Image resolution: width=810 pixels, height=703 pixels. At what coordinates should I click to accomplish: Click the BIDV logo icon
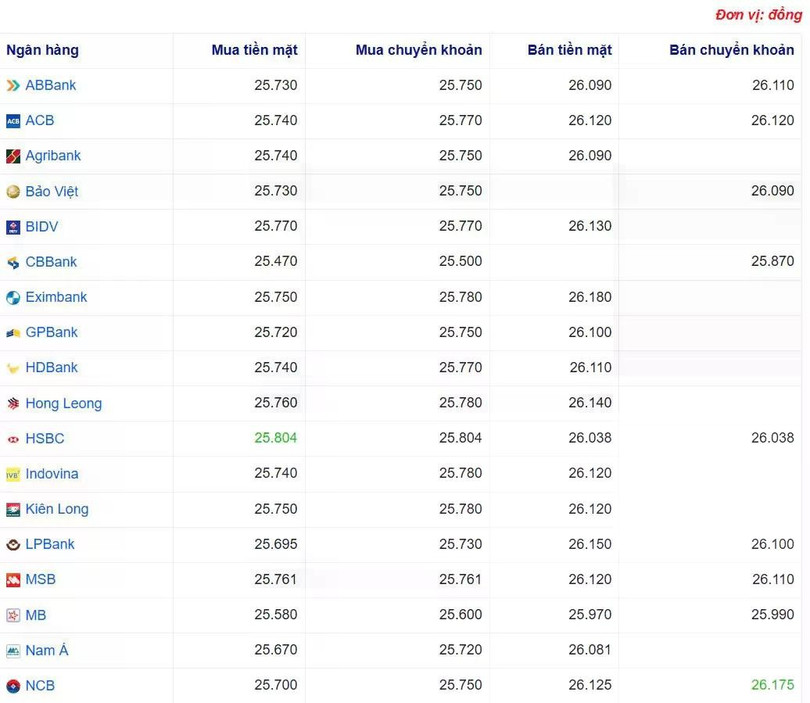13,227
